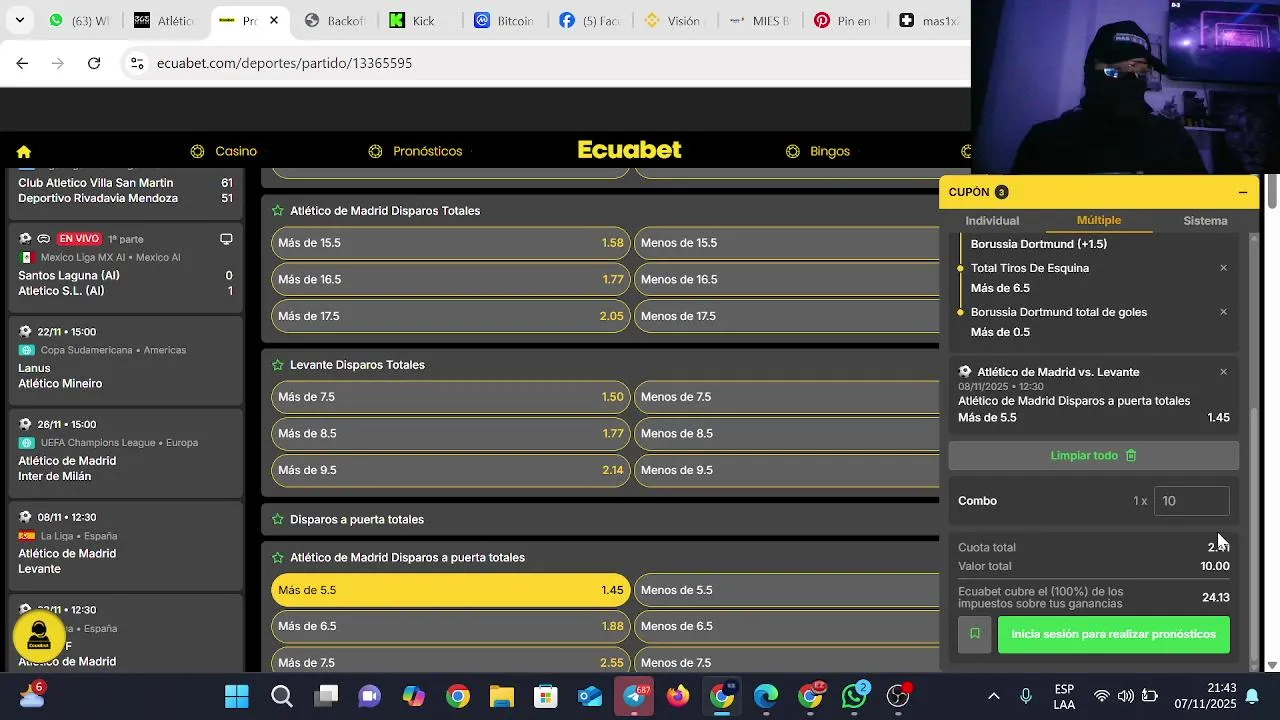Open the Ecuabet home icon
This screenshot has height=720, width=1280.
(24, 152)
